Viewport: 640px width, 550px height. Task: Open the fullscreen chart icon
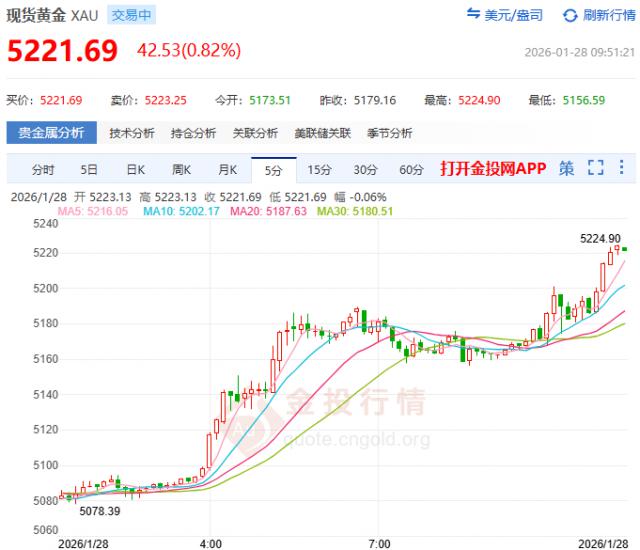point(596,167)
